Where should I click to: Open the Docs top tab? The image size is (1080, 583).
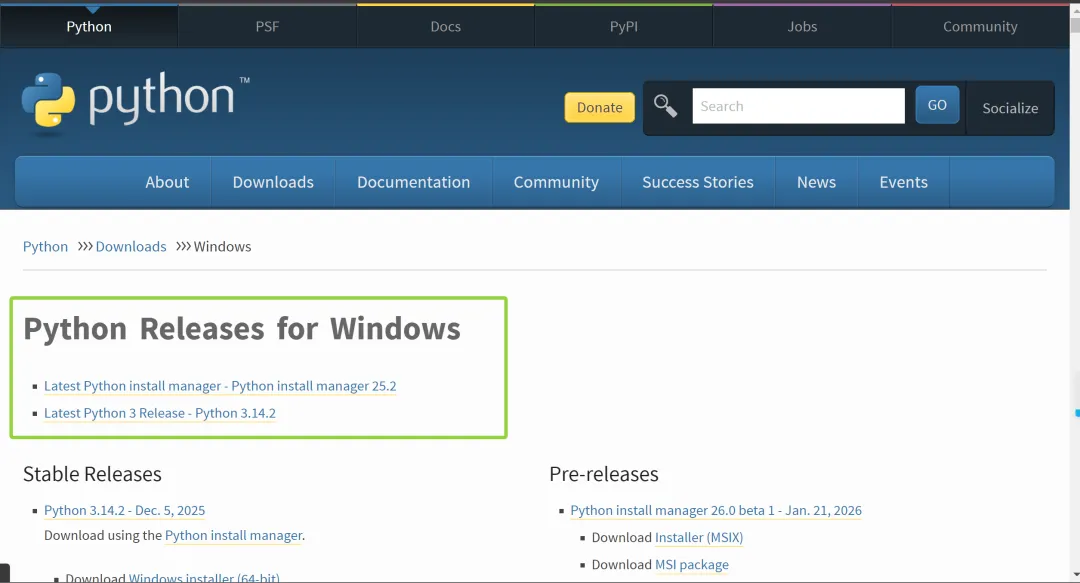click(x=446, y=26)
